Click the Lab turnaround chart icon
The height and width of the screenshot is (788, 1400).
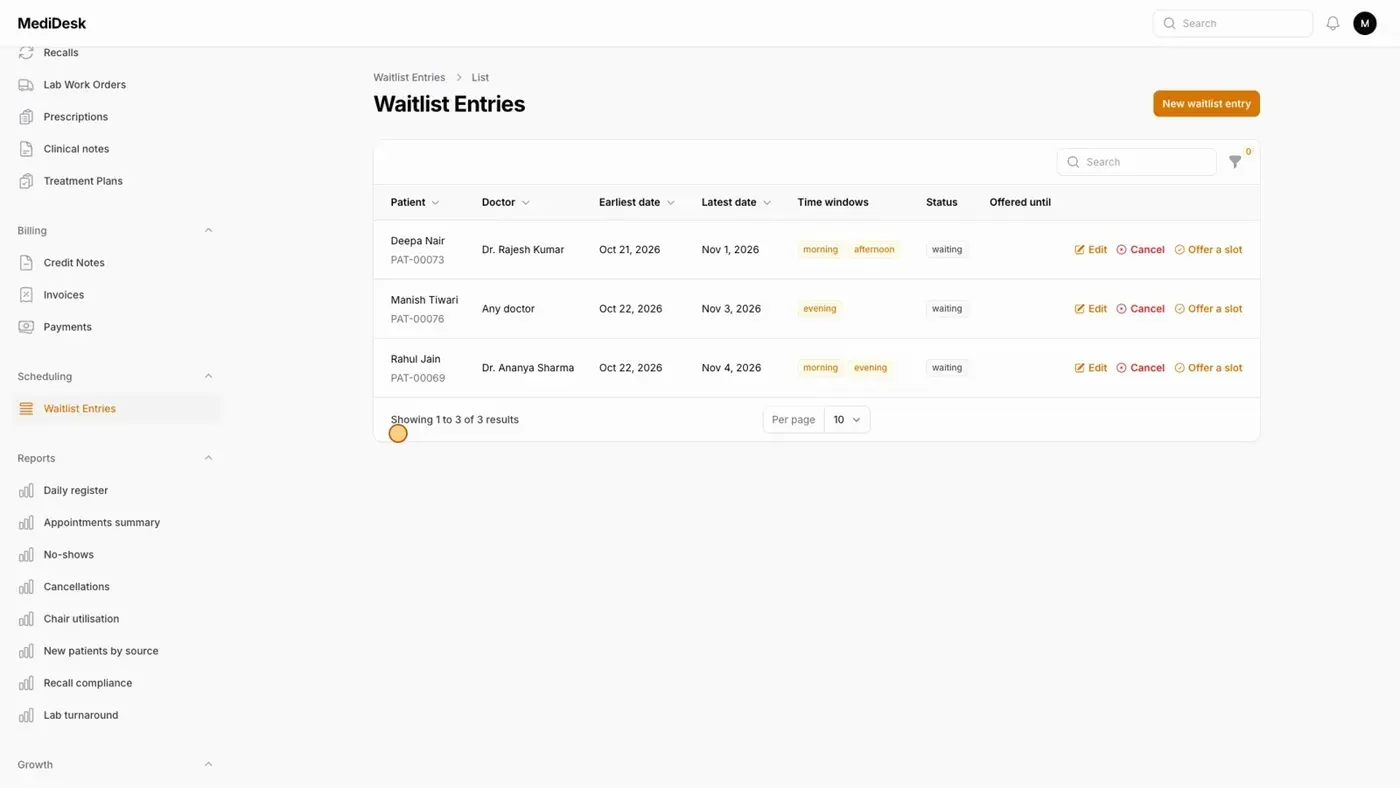point(26,715)
